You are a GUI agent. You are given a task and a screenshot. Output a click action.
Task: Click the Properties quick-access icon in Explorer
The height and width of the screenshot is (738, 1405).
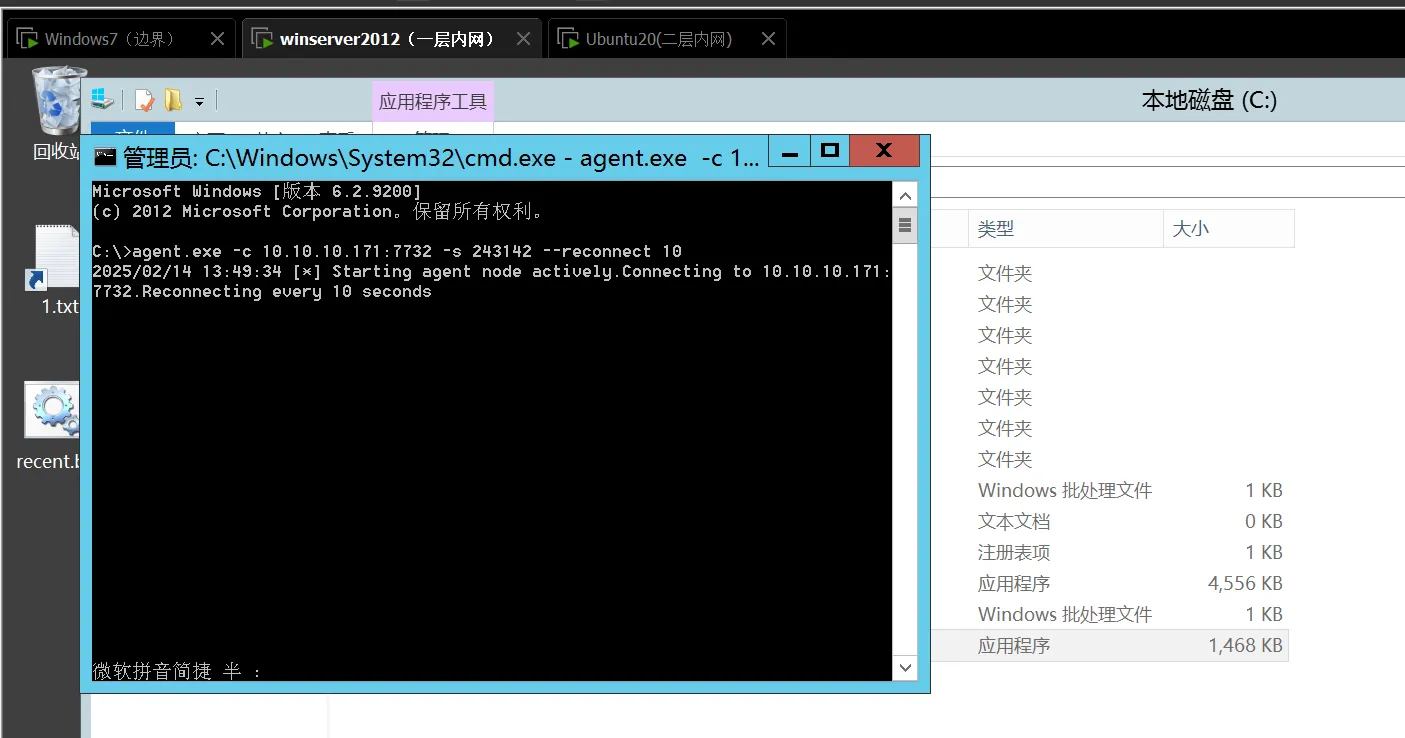[145, 100]
